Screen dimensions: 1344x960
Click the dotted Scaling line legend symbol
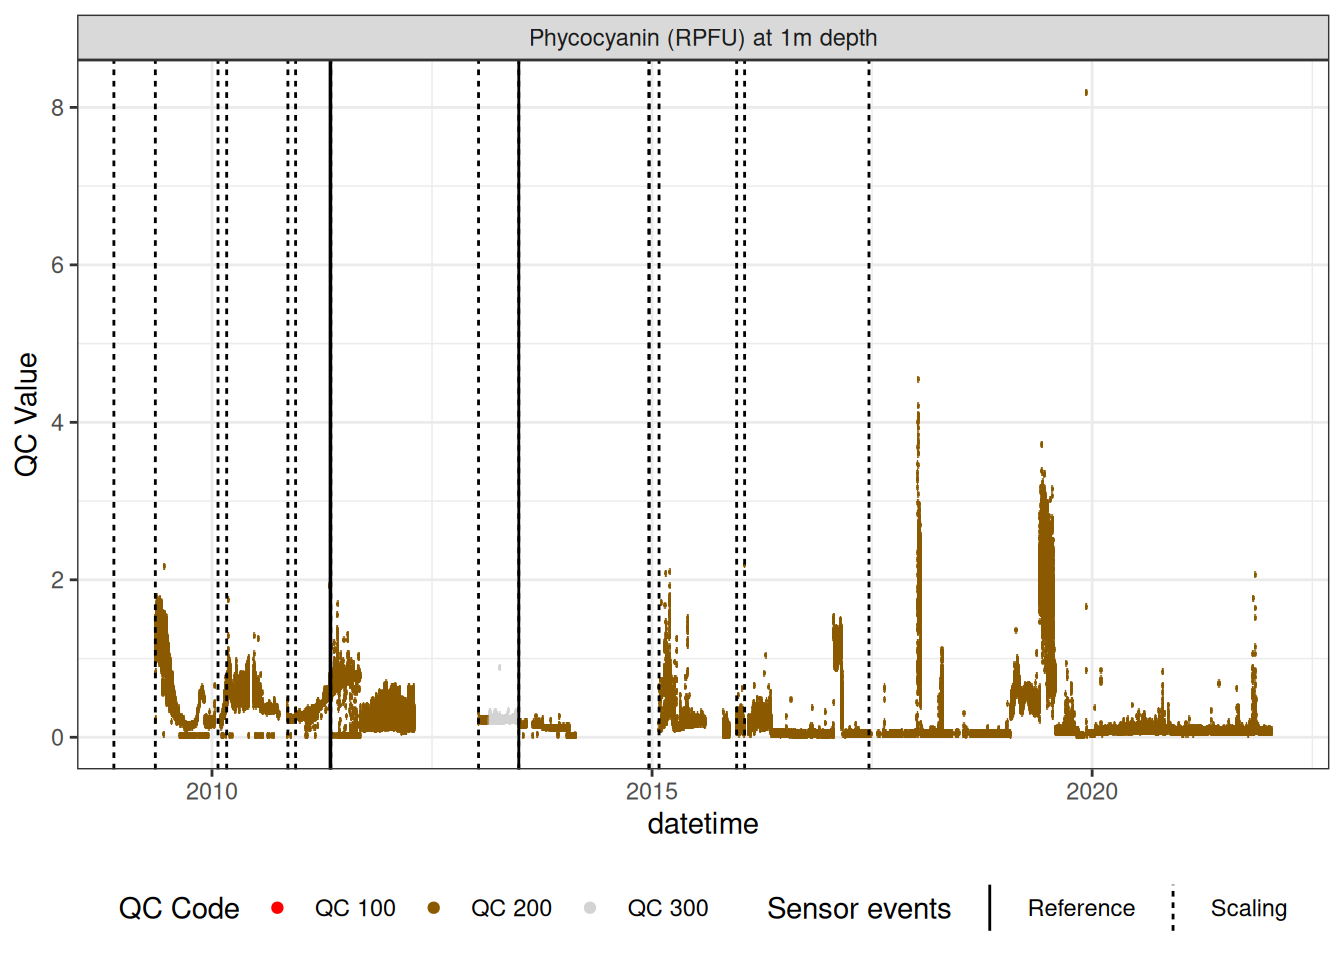tap(1173, 908)
